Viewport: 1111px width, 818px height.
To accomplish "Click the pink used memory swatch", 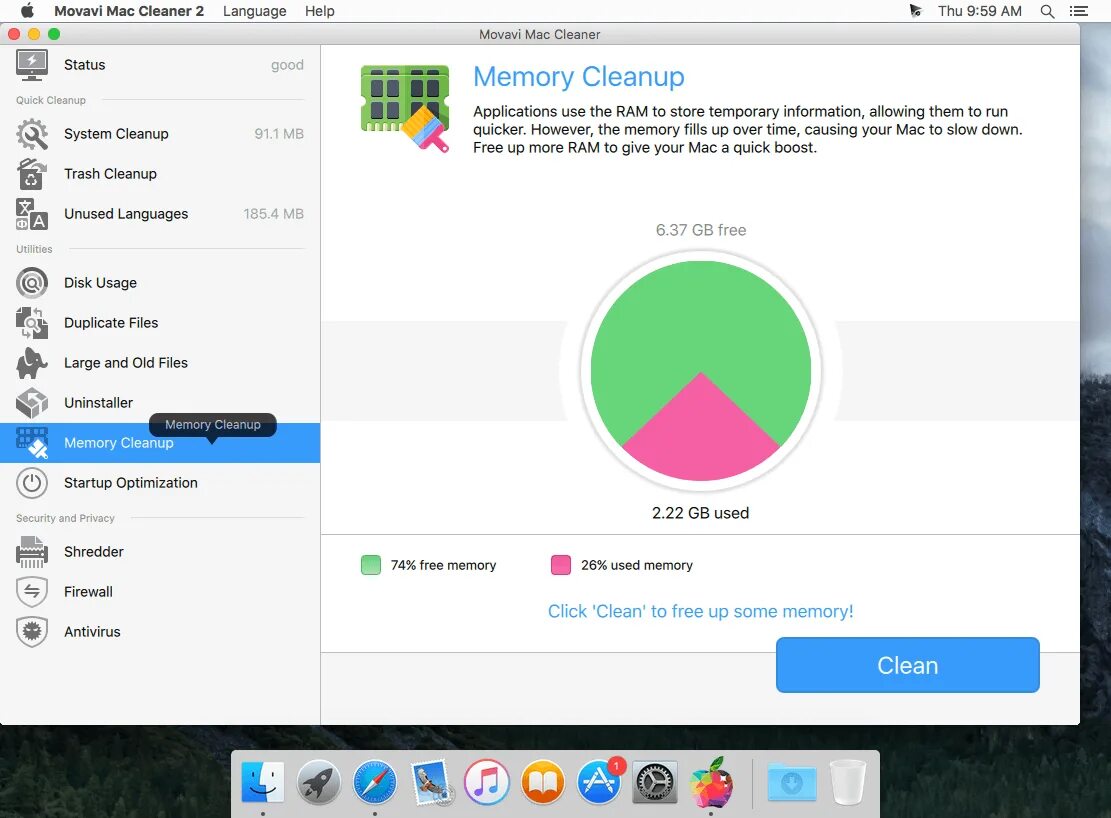I will [x=560, y=565].
